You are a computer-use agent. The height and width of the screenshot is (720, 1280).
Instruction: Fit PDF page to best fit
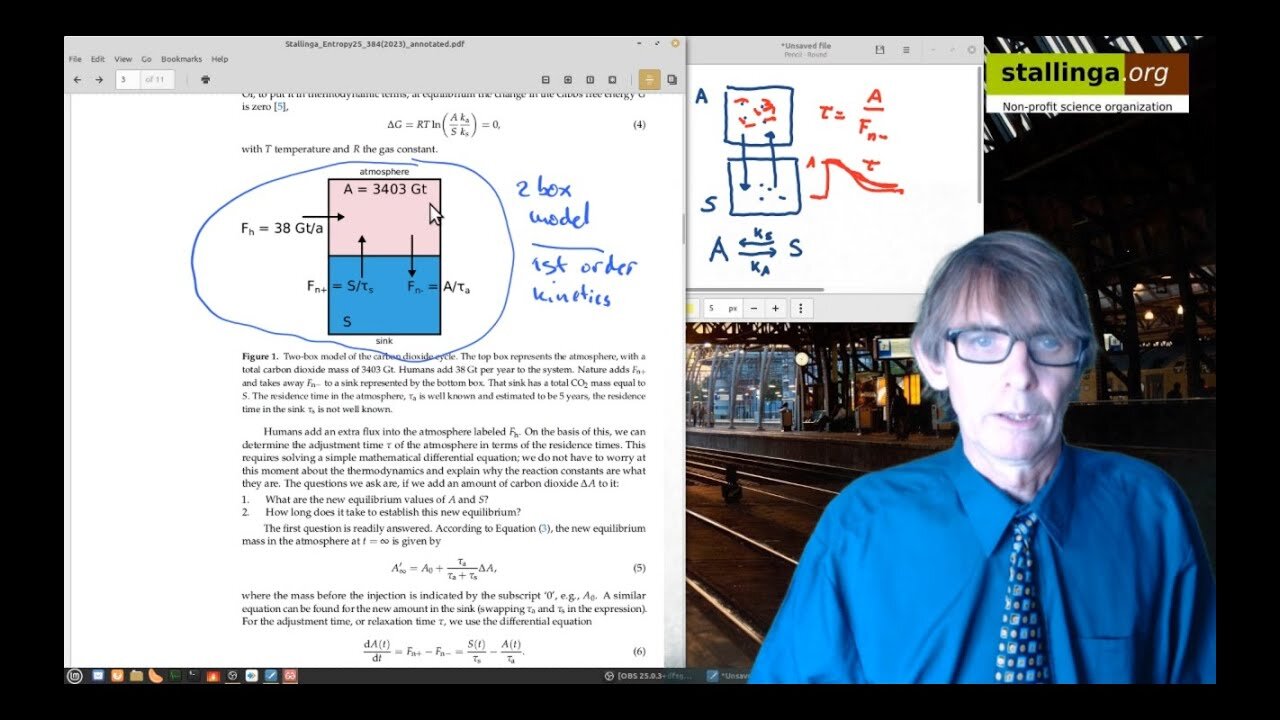[x=612, y=79]
